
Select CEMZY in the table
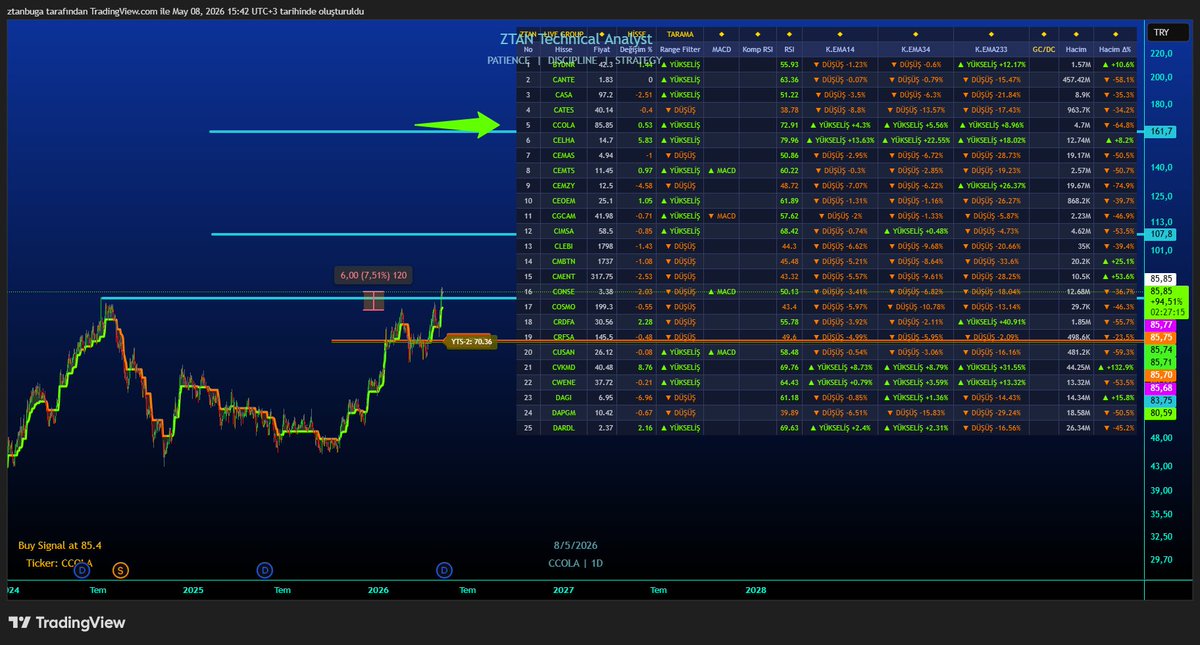564,186
